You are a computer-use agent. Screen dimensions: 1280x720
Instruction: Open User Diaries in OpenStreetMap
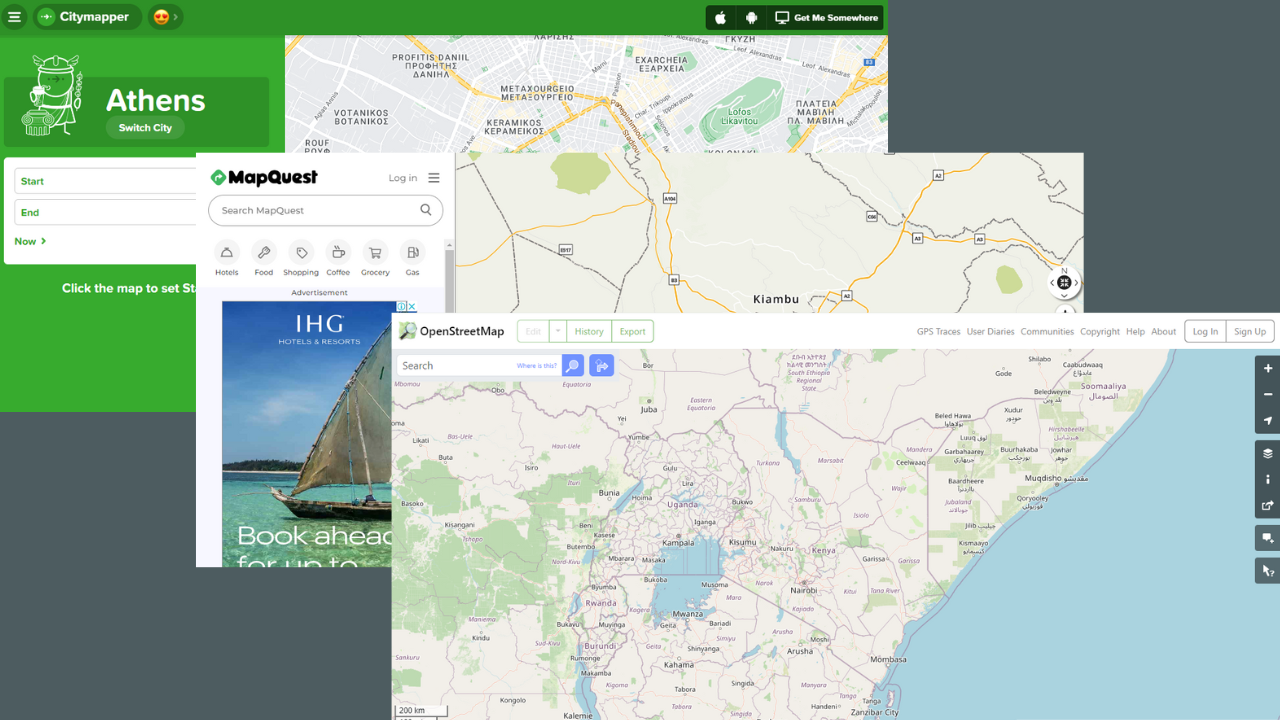990,331
